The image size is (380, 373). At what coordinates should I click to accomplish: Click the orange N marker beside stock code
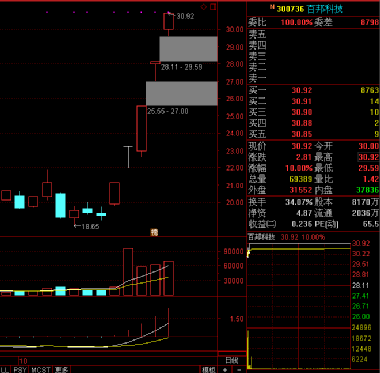click(272, 6)
